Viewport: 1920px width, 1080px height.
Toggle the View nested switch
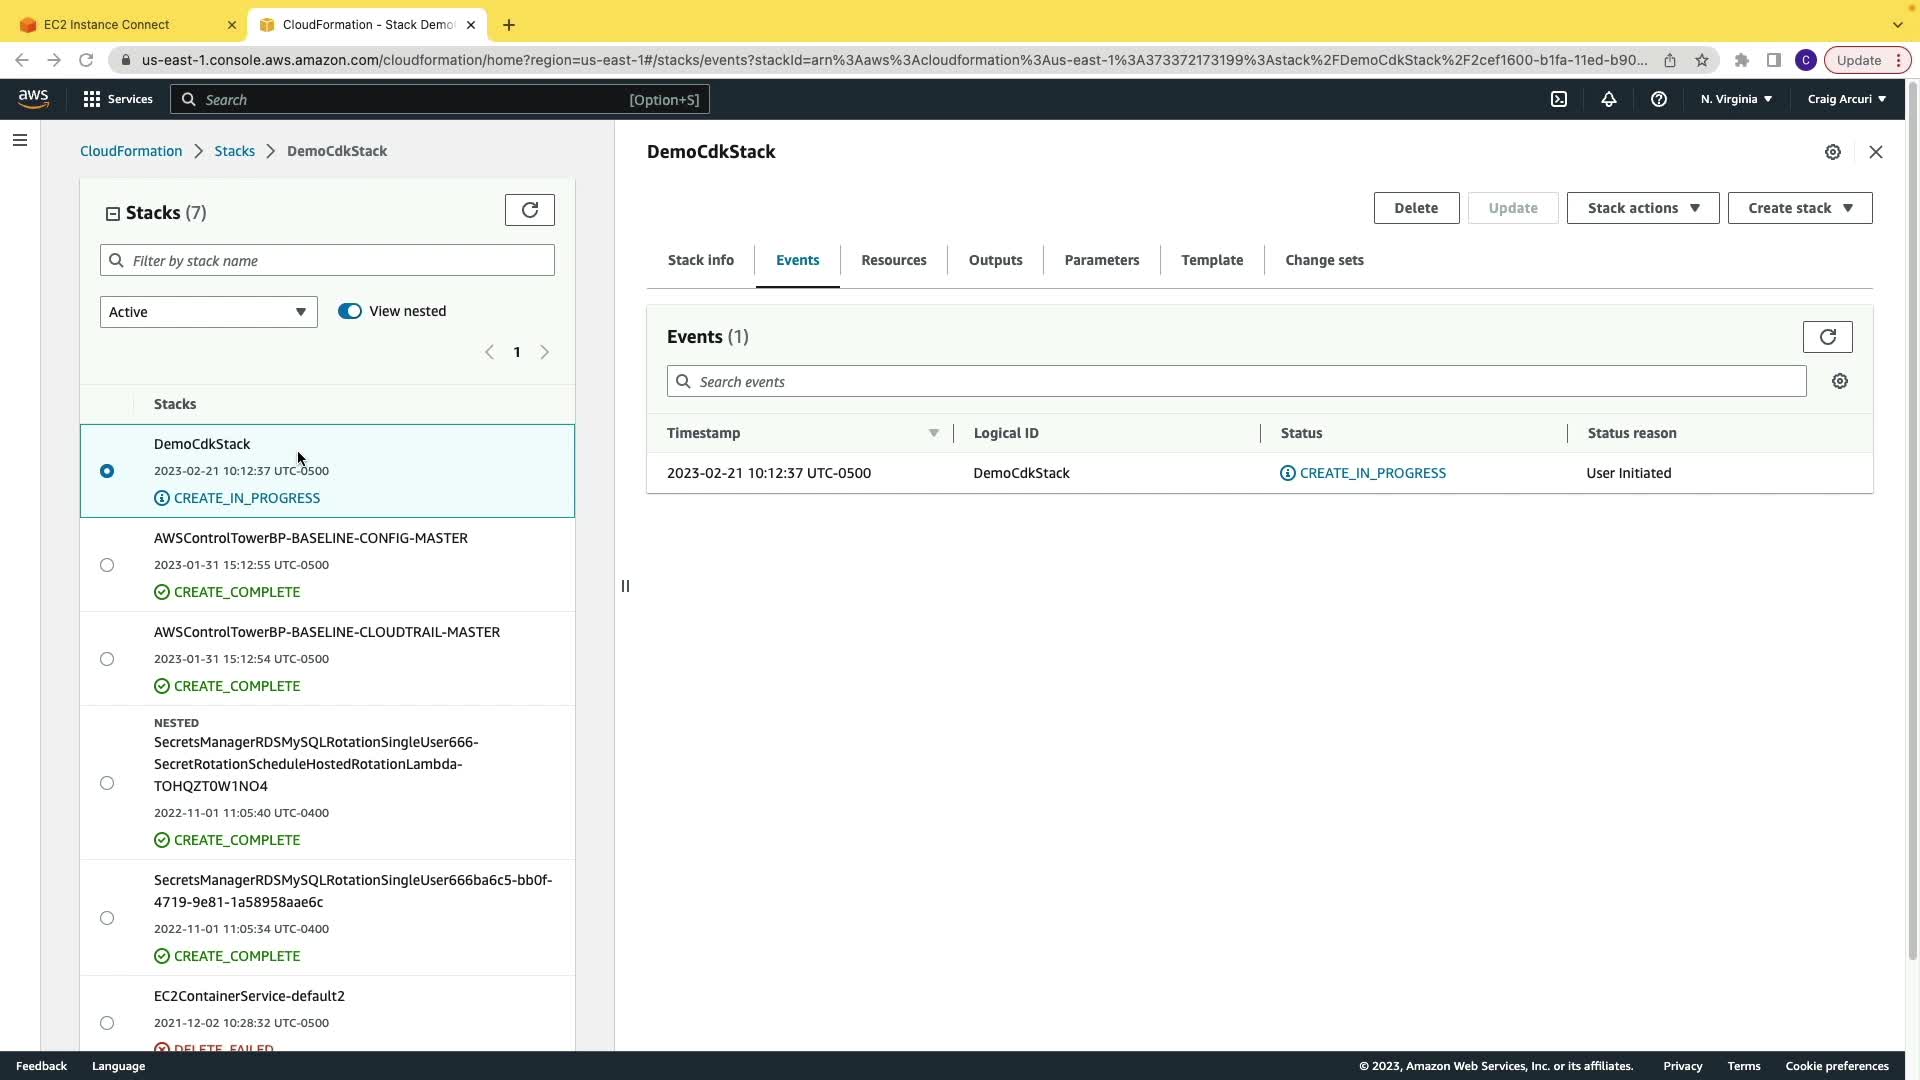coord(349,311)
